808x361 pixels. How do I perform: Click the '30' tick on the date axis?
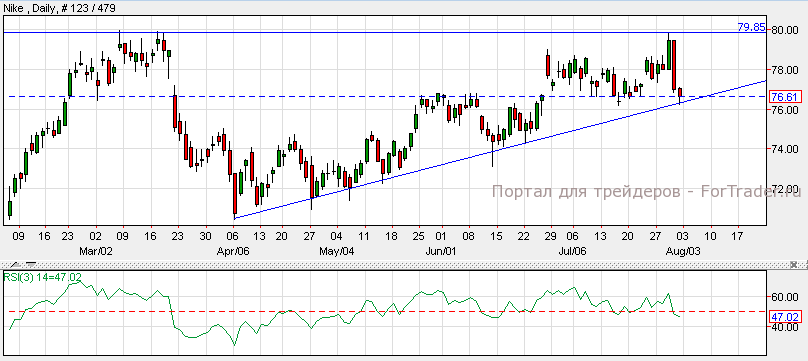(x=205, y=236)
